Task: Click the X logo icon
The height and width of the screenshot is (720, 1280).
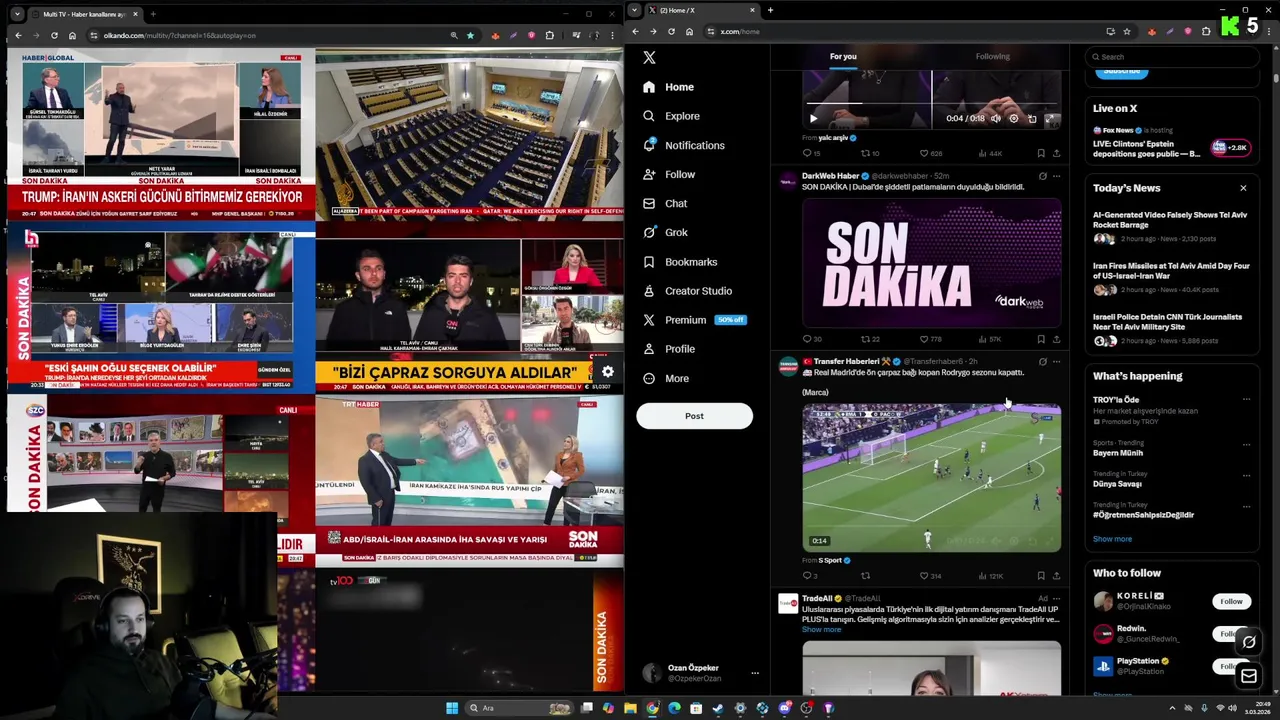Action: click(649, 58)
